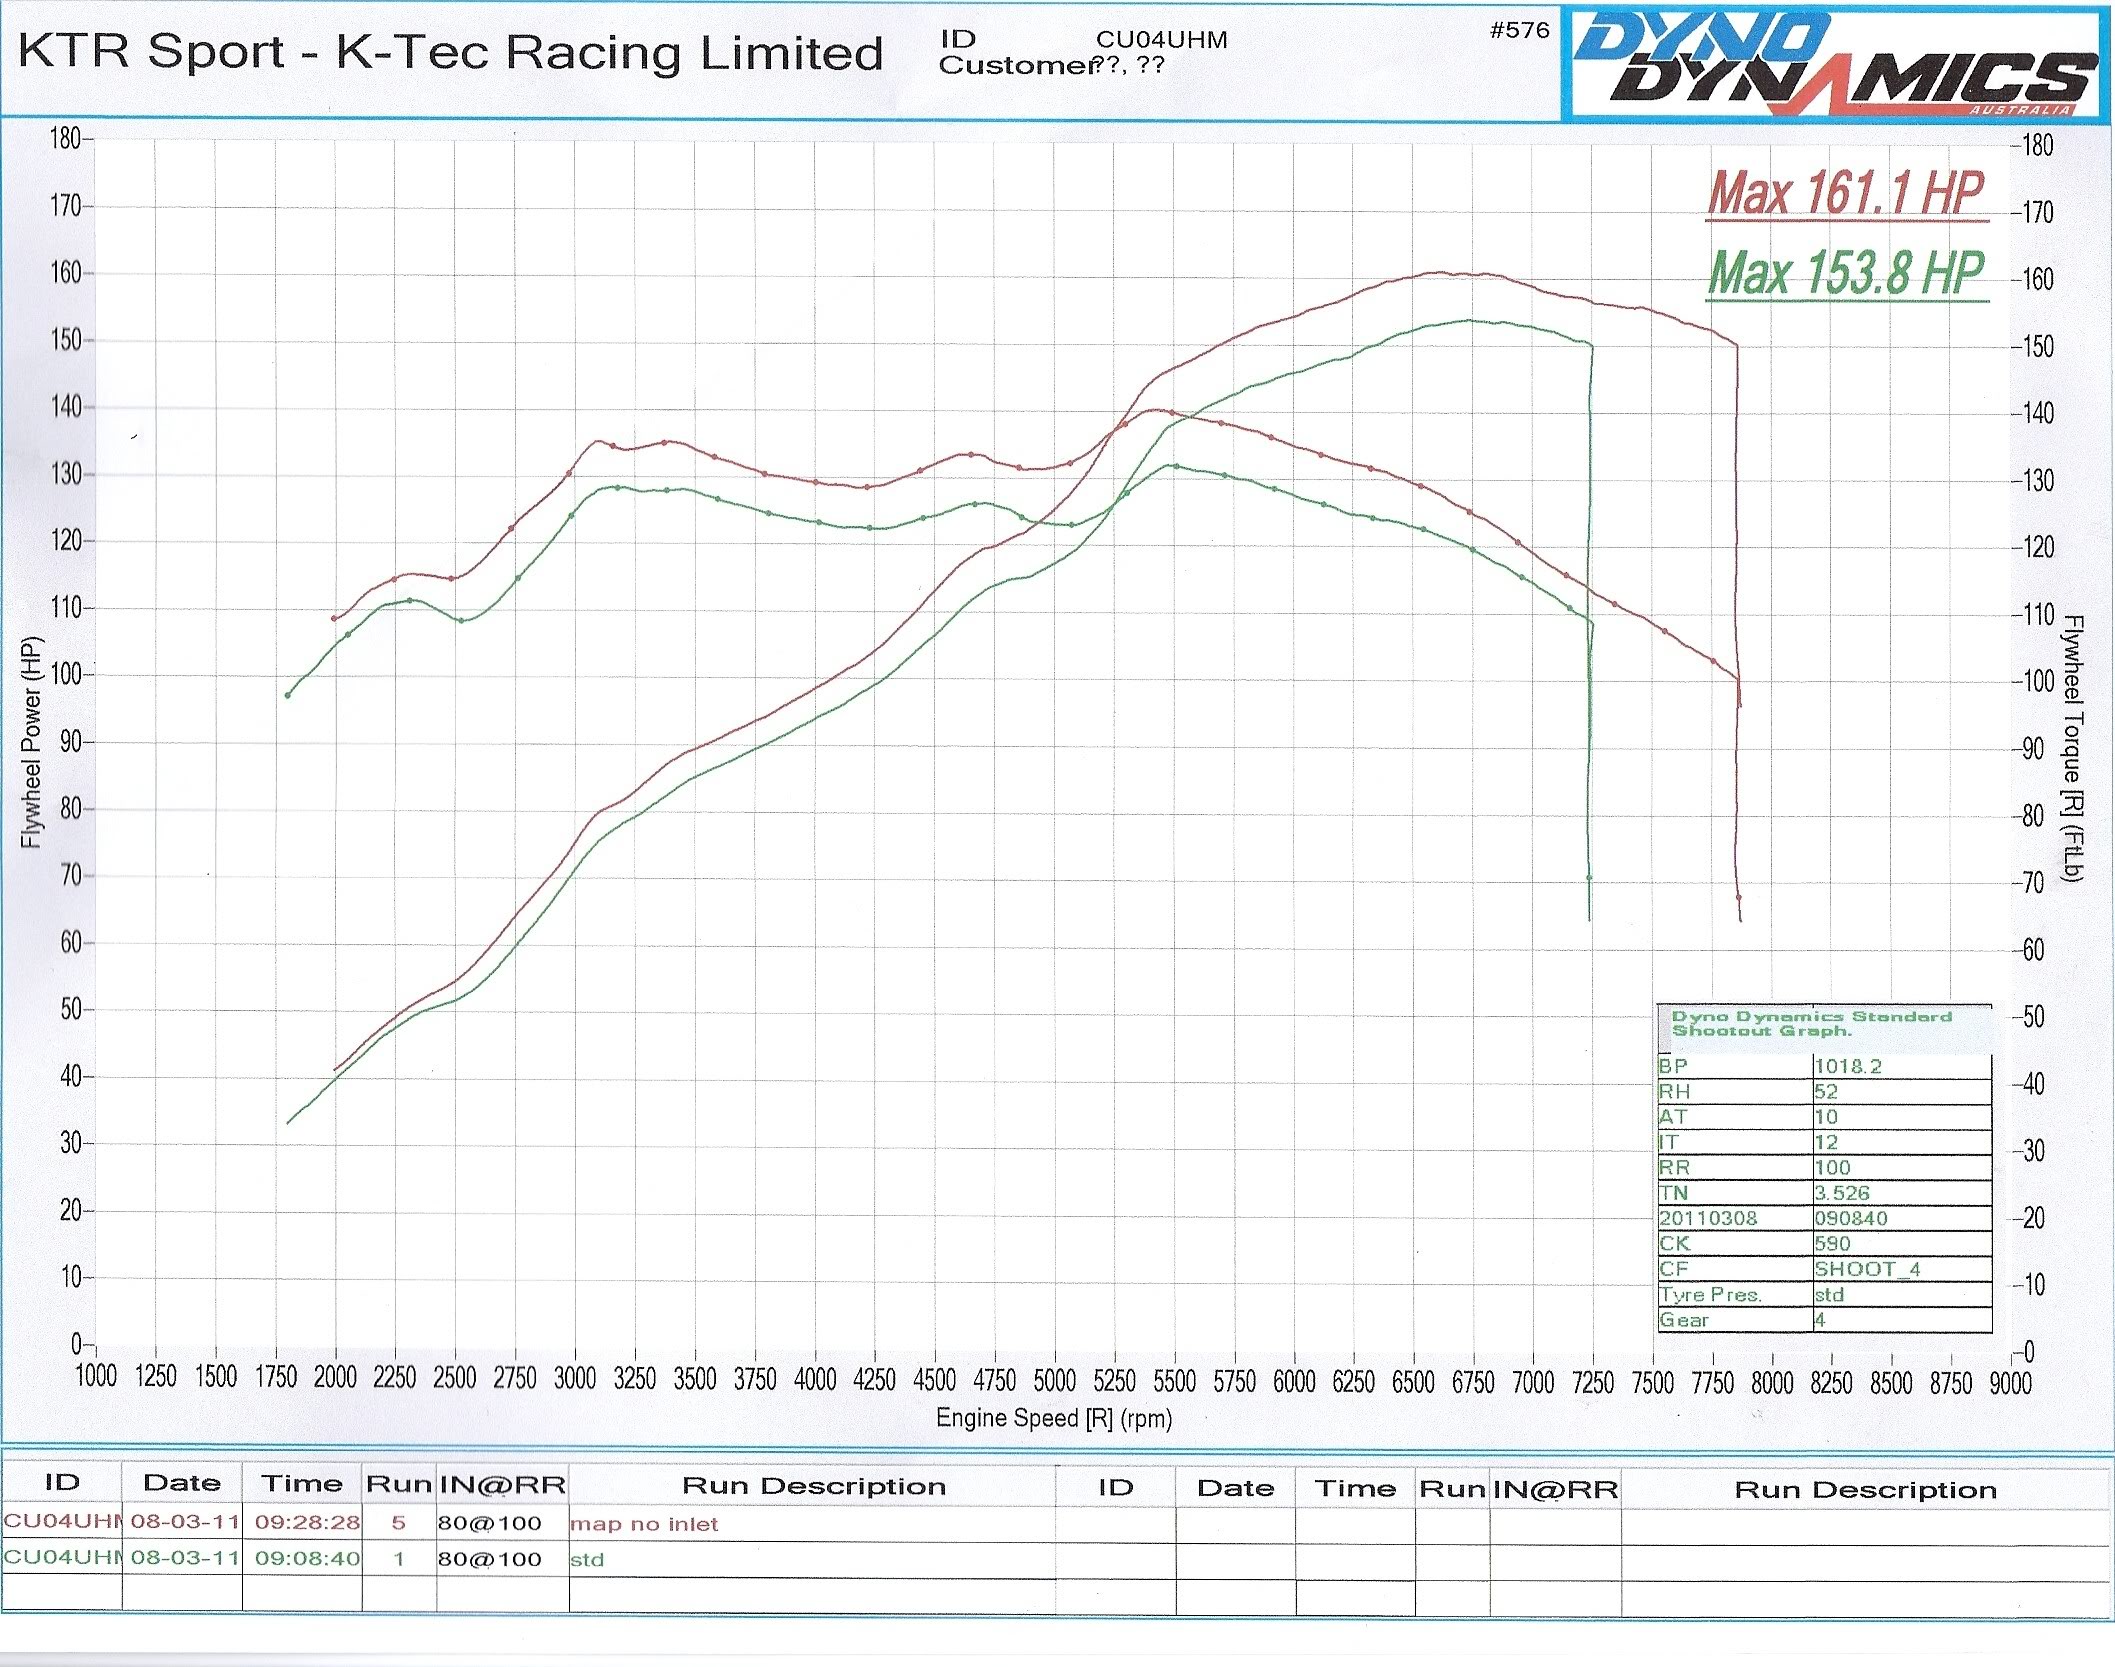Click the BP value 1018.2

click(x=1848, y=1066)
